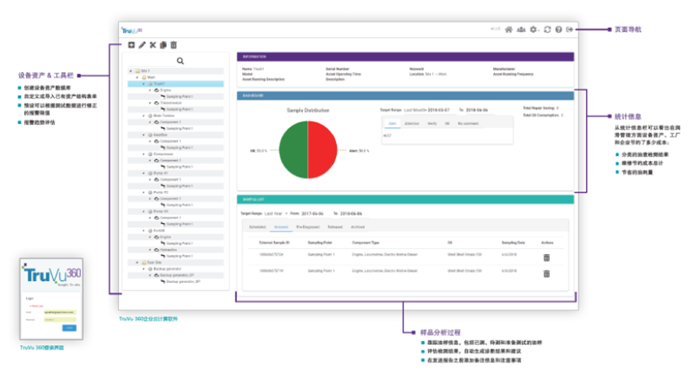Collapse the Site 1 tree node
692x381 pixels.
tap(131, 71)
